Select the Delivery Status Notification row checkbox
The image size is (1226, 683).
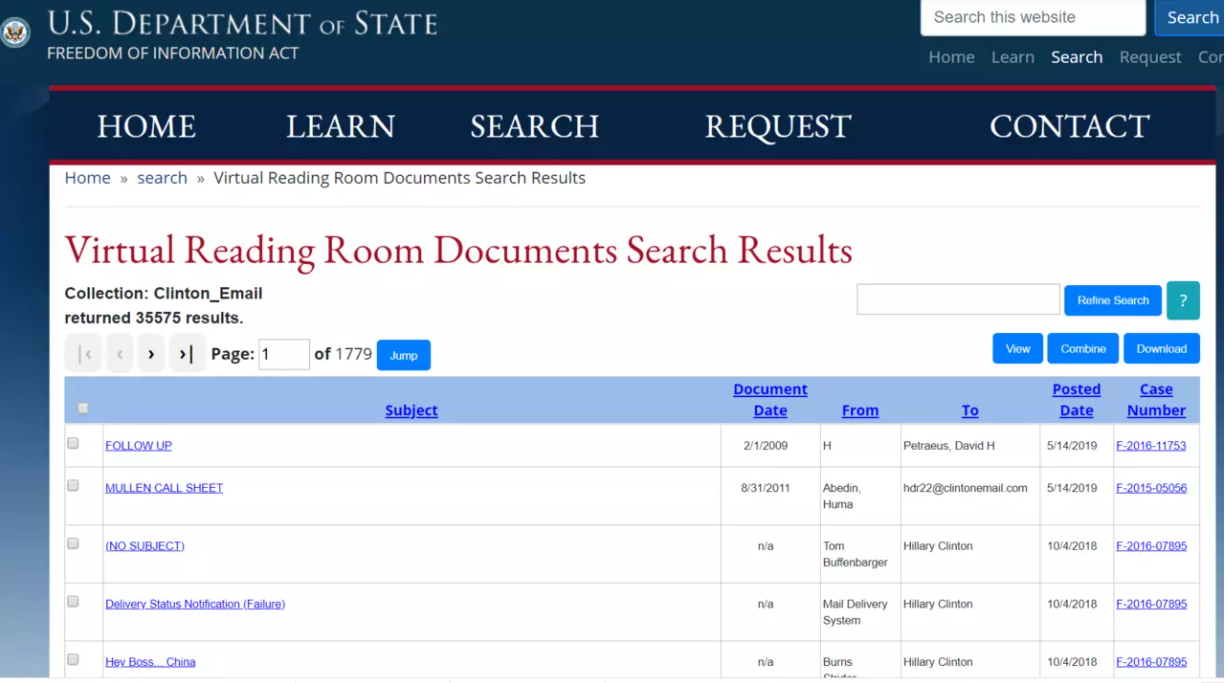73,601
